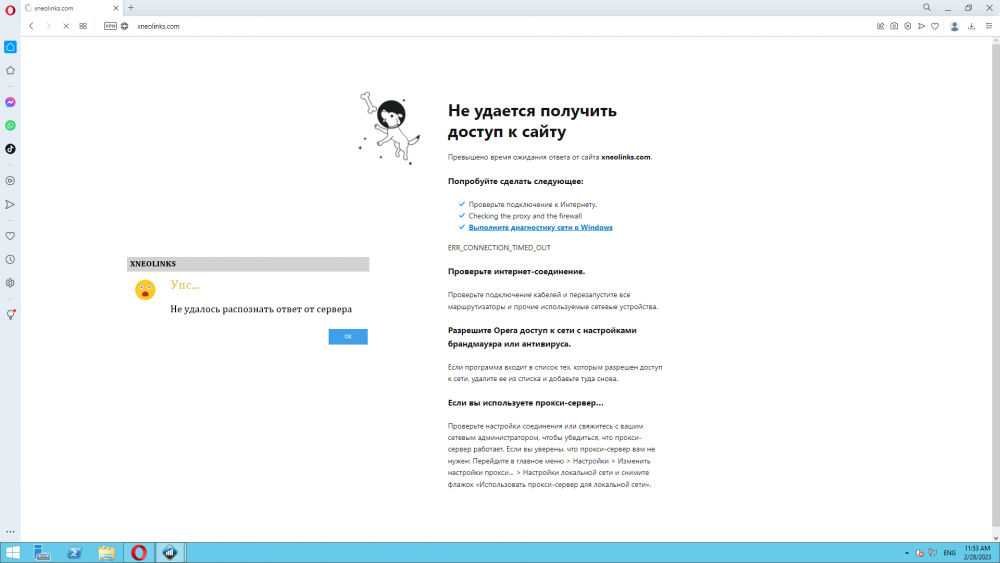Open the Player sidebar icon
1000x563 pixels.
pyautogui.click(x=10, y=181)
